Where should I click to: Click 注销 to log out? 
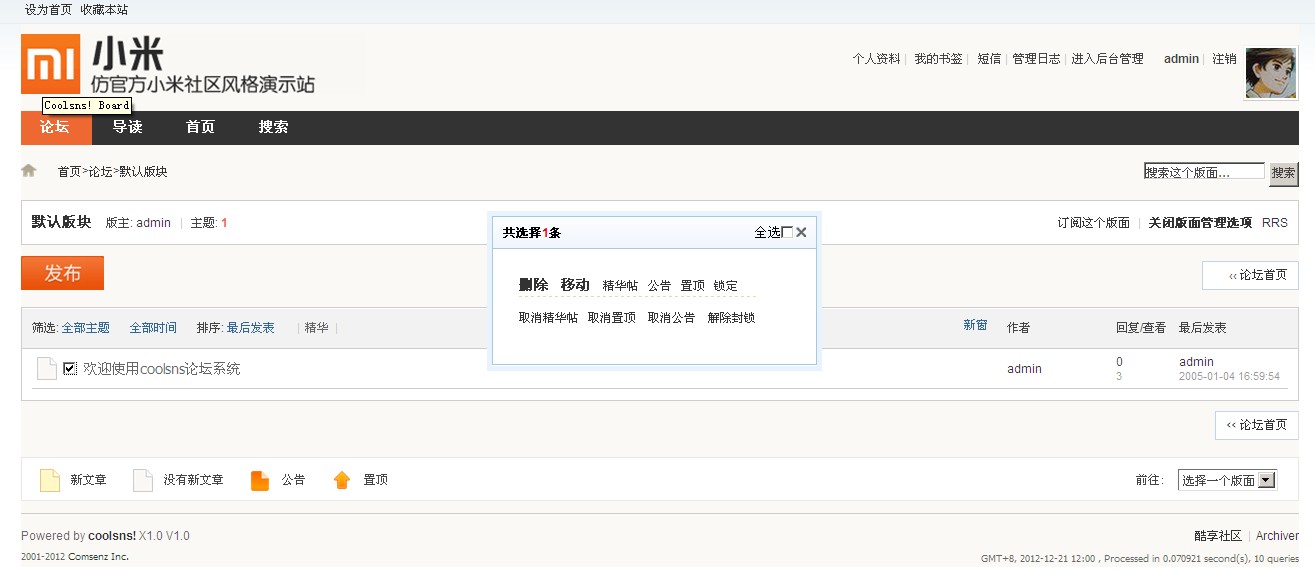(1224, 59)
